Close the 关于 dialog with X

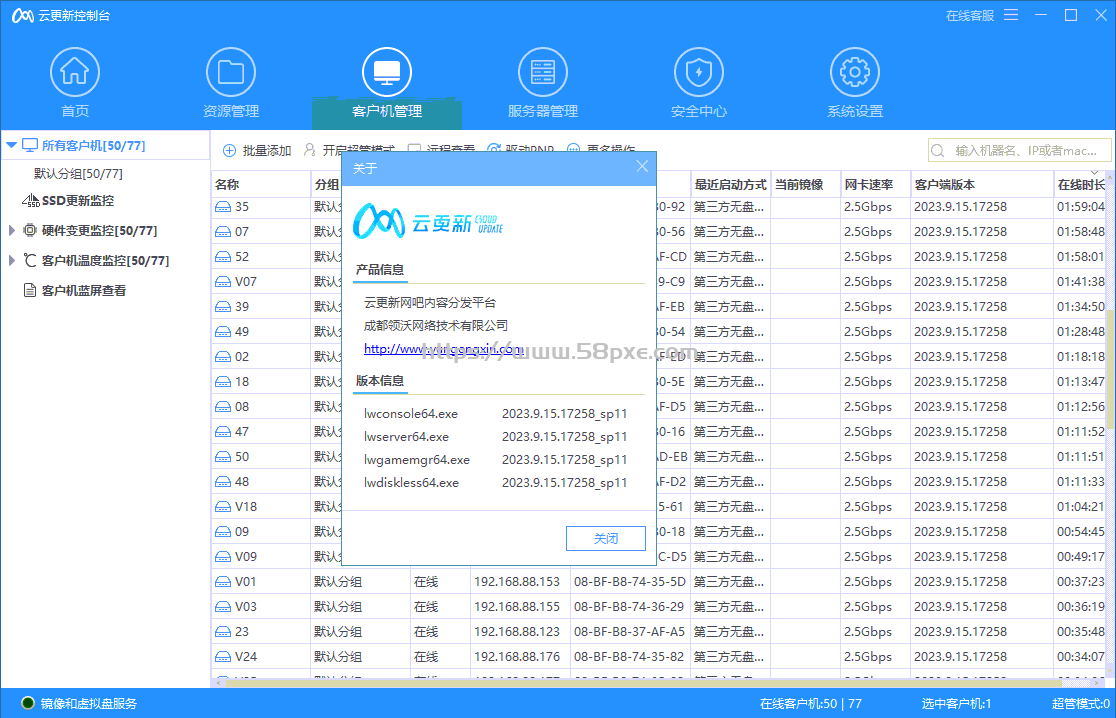pos(642,167)
